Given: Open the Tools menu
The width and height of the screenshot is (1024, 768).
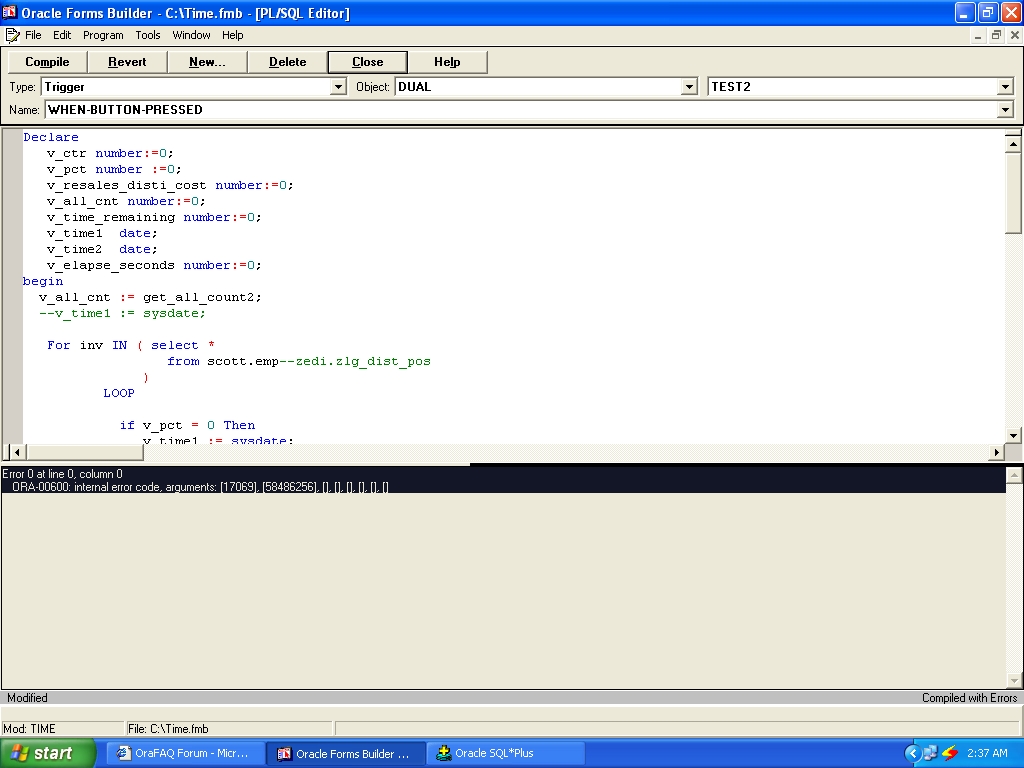Looking at the screenshot, I should point(148,35).
